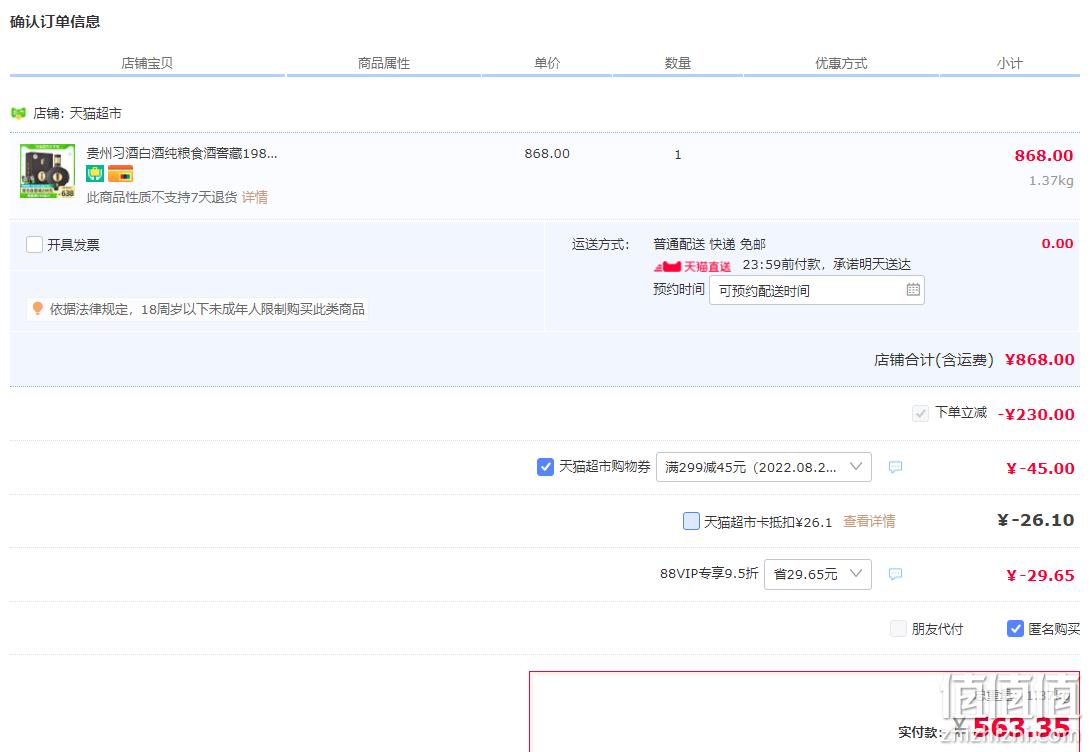Click the 运送方式 label
The width and height of the screenshot is (1090, 752).
(601, 244)
